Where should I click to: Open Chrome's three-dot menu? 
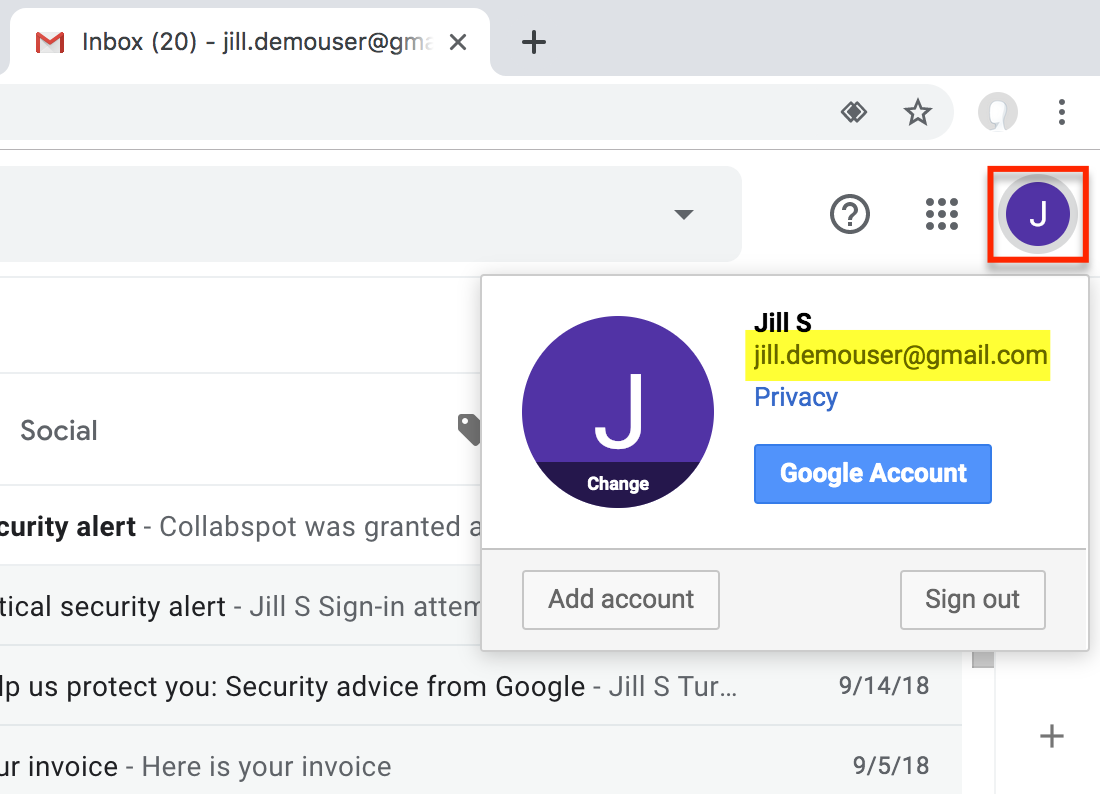[1062, 112]
